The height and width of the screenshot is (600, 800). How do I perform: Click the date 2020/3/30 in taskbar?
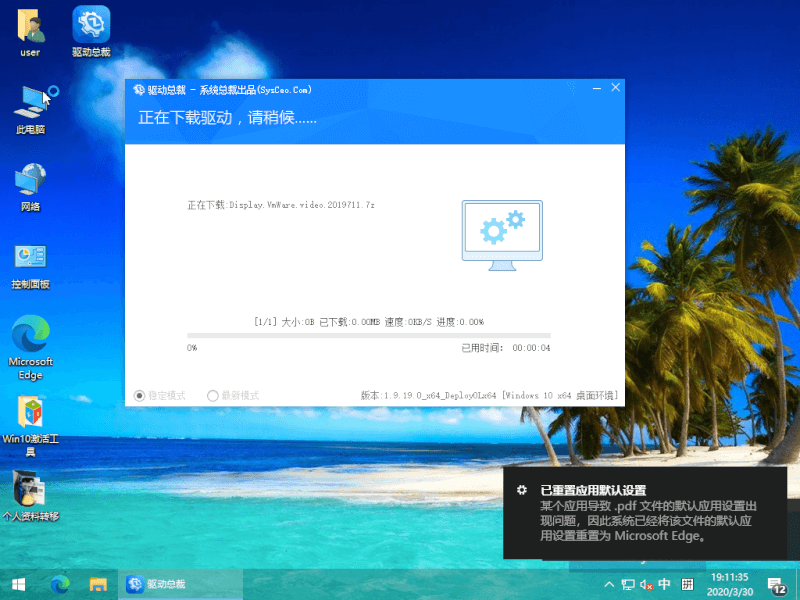coord(730,592)
